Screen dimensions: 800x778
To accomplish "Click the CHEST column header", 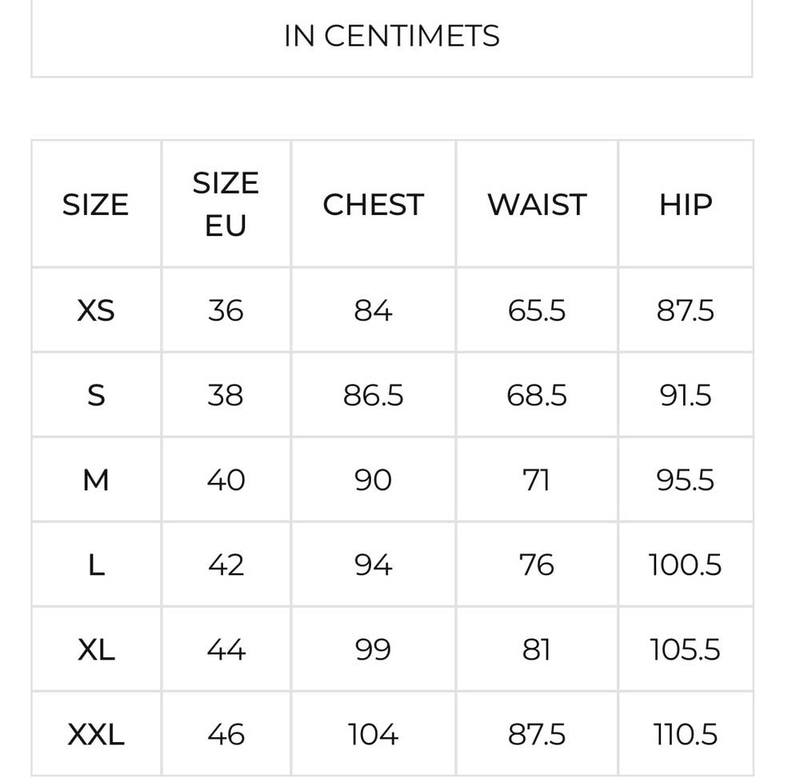I will pyautogui.click(x=373, y=205).
